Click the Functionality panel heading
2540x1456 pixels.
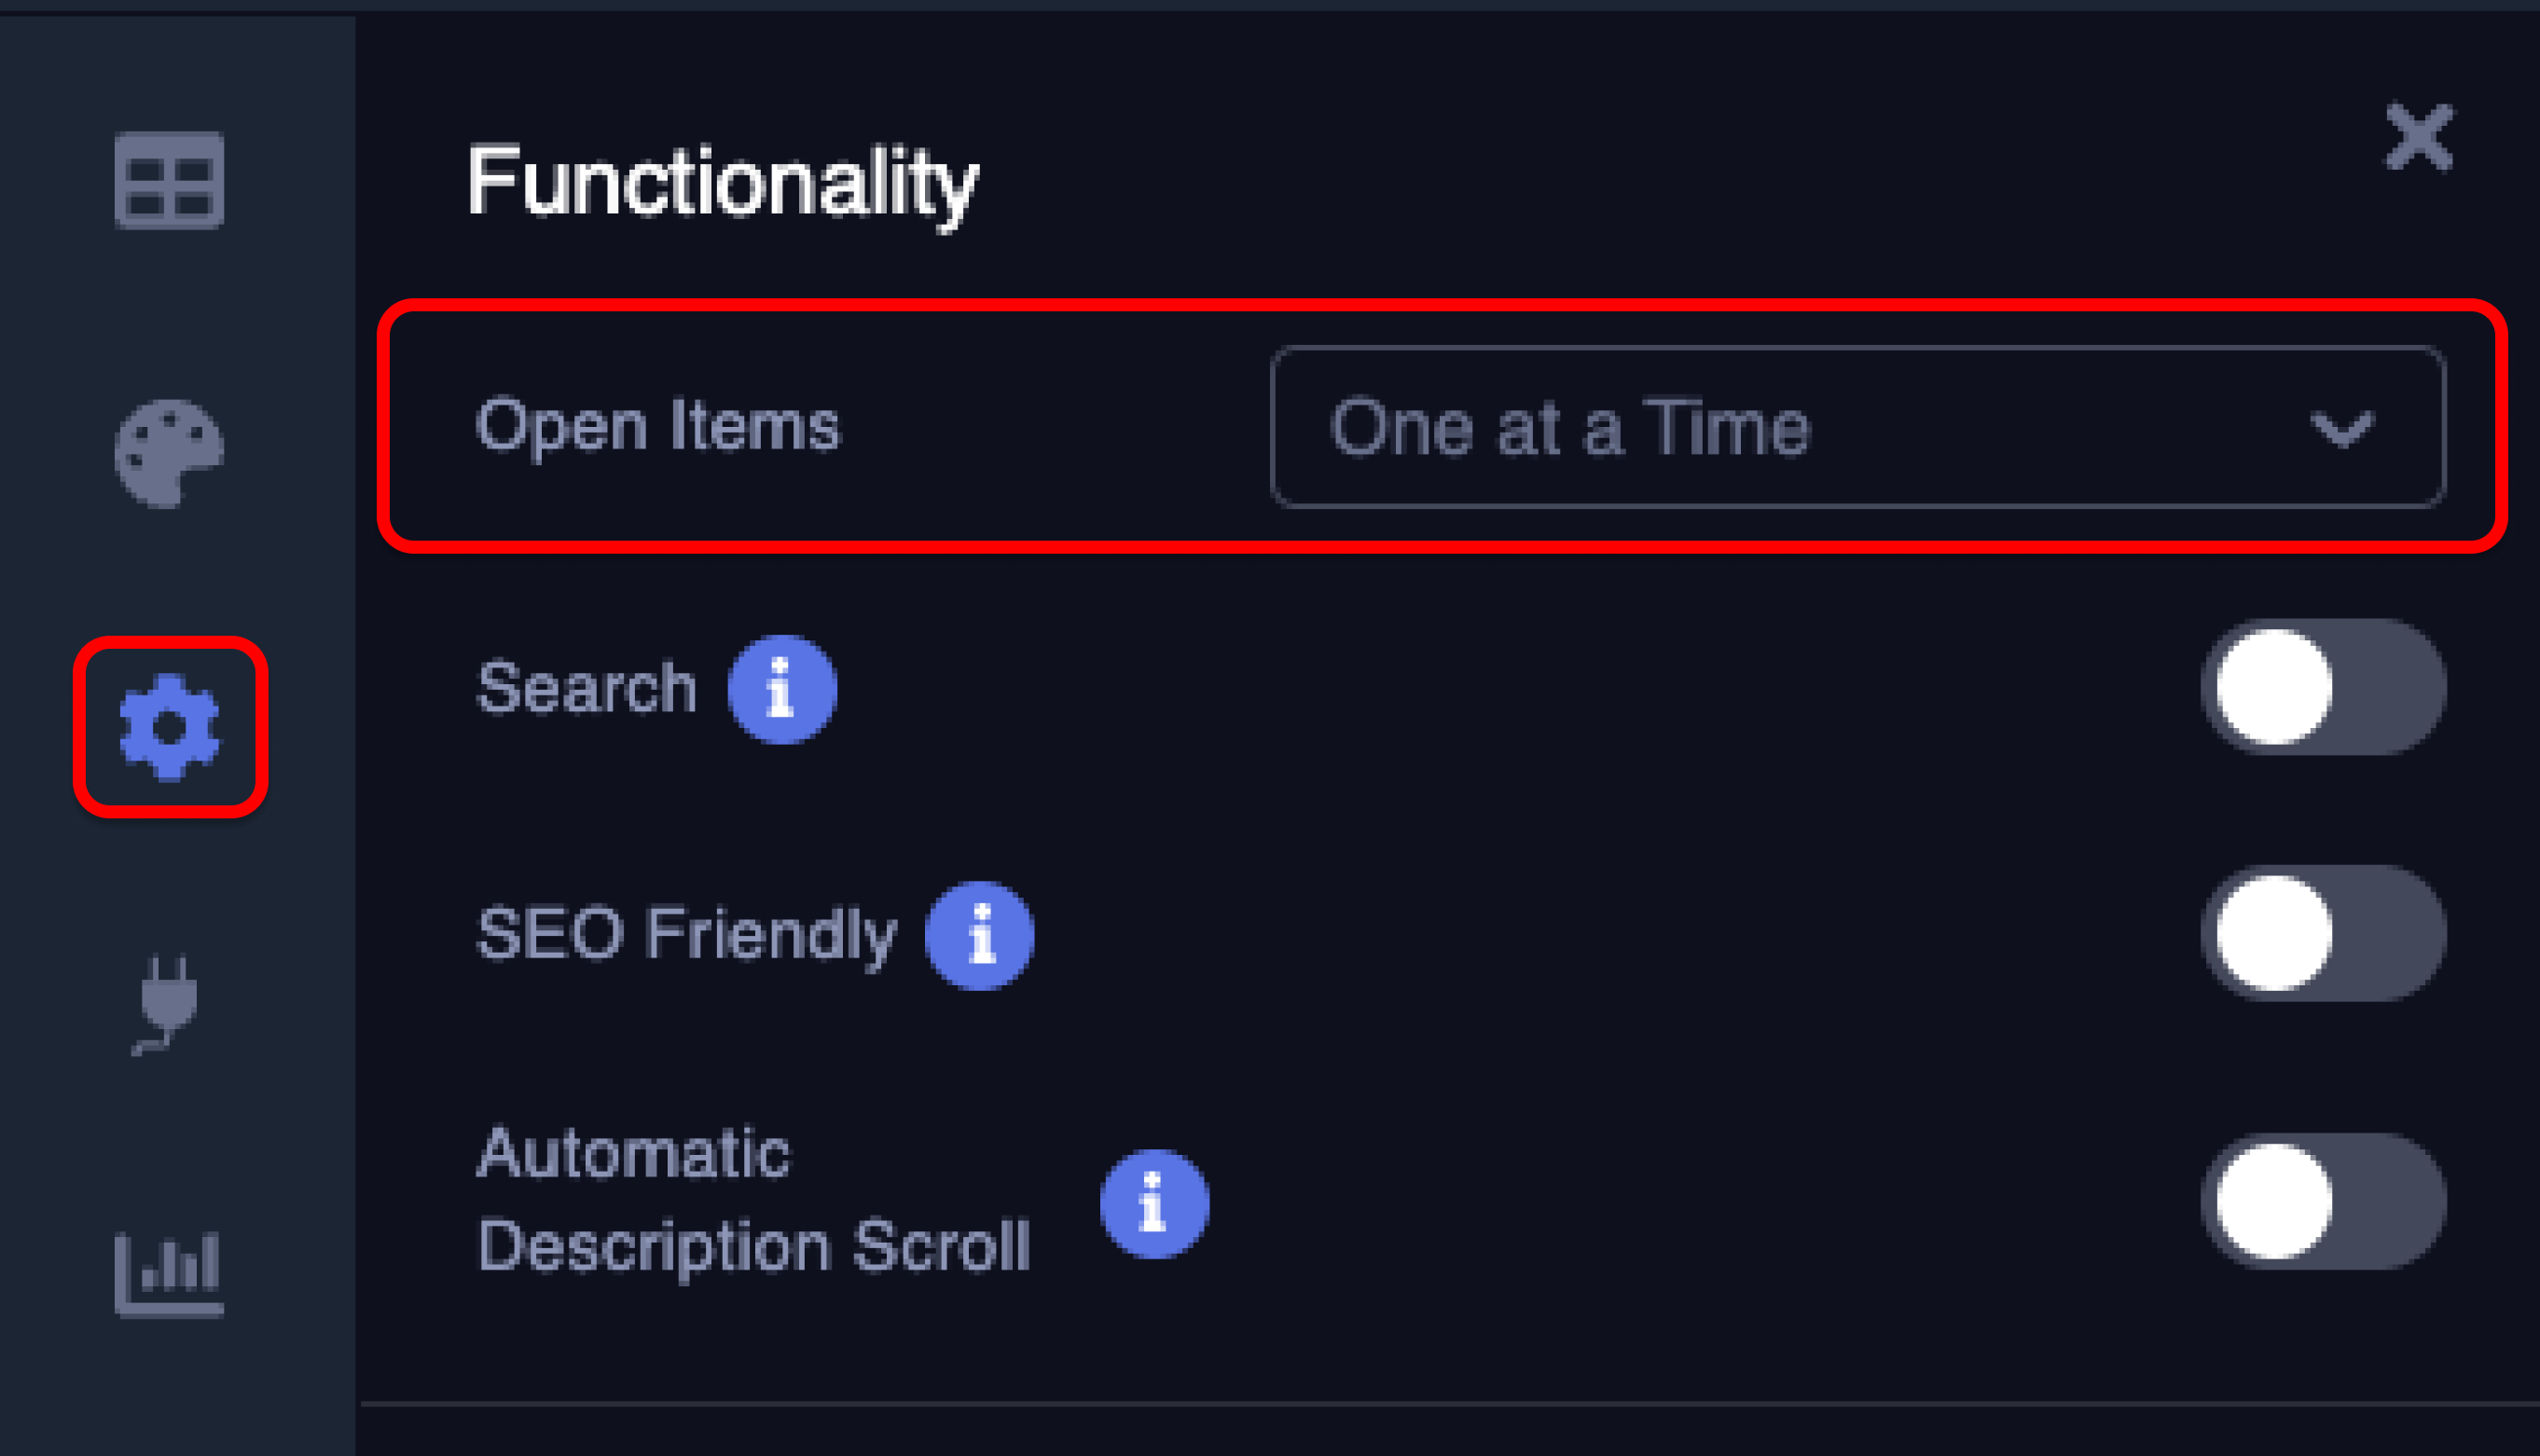click(722, 182)
